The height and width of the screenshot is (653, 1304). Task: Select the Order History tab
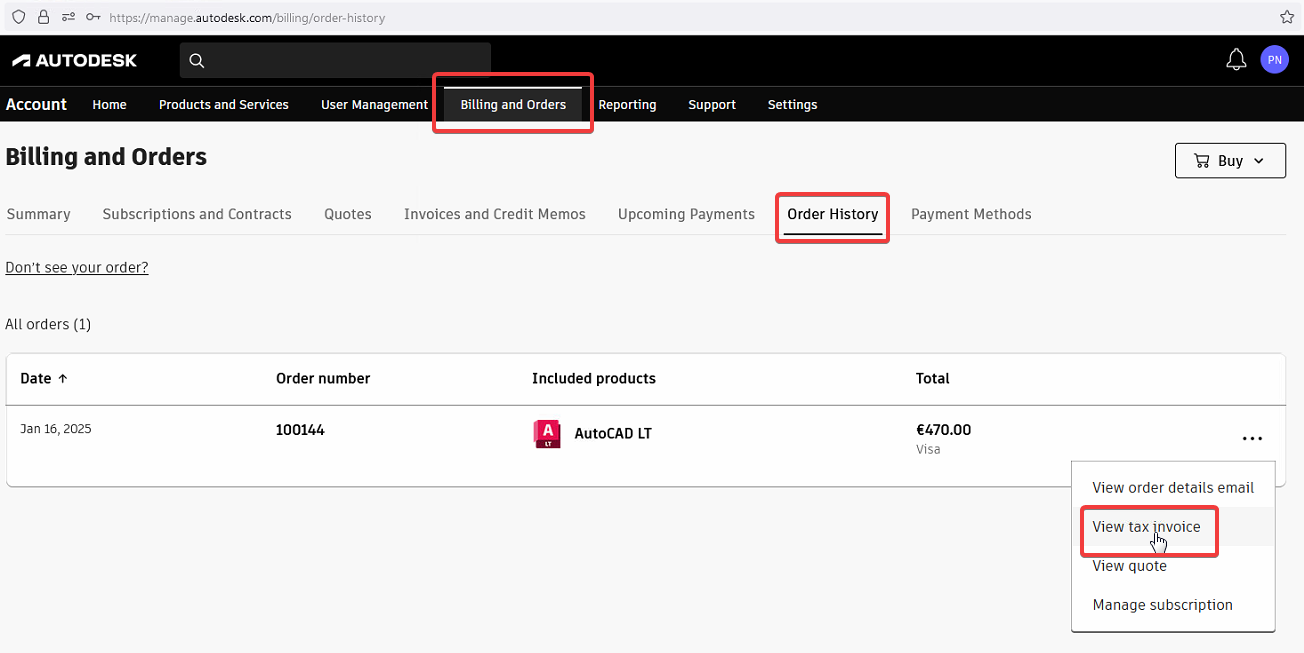pyautogui.click(x=833, y=214)
